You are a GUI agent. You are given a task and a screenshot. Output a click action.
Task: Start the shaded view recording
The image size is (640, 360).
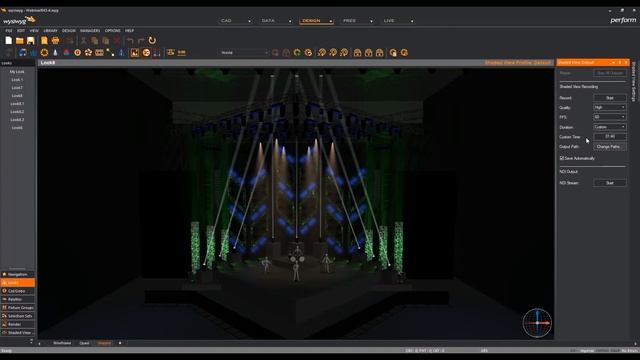(x=609, y=98)
